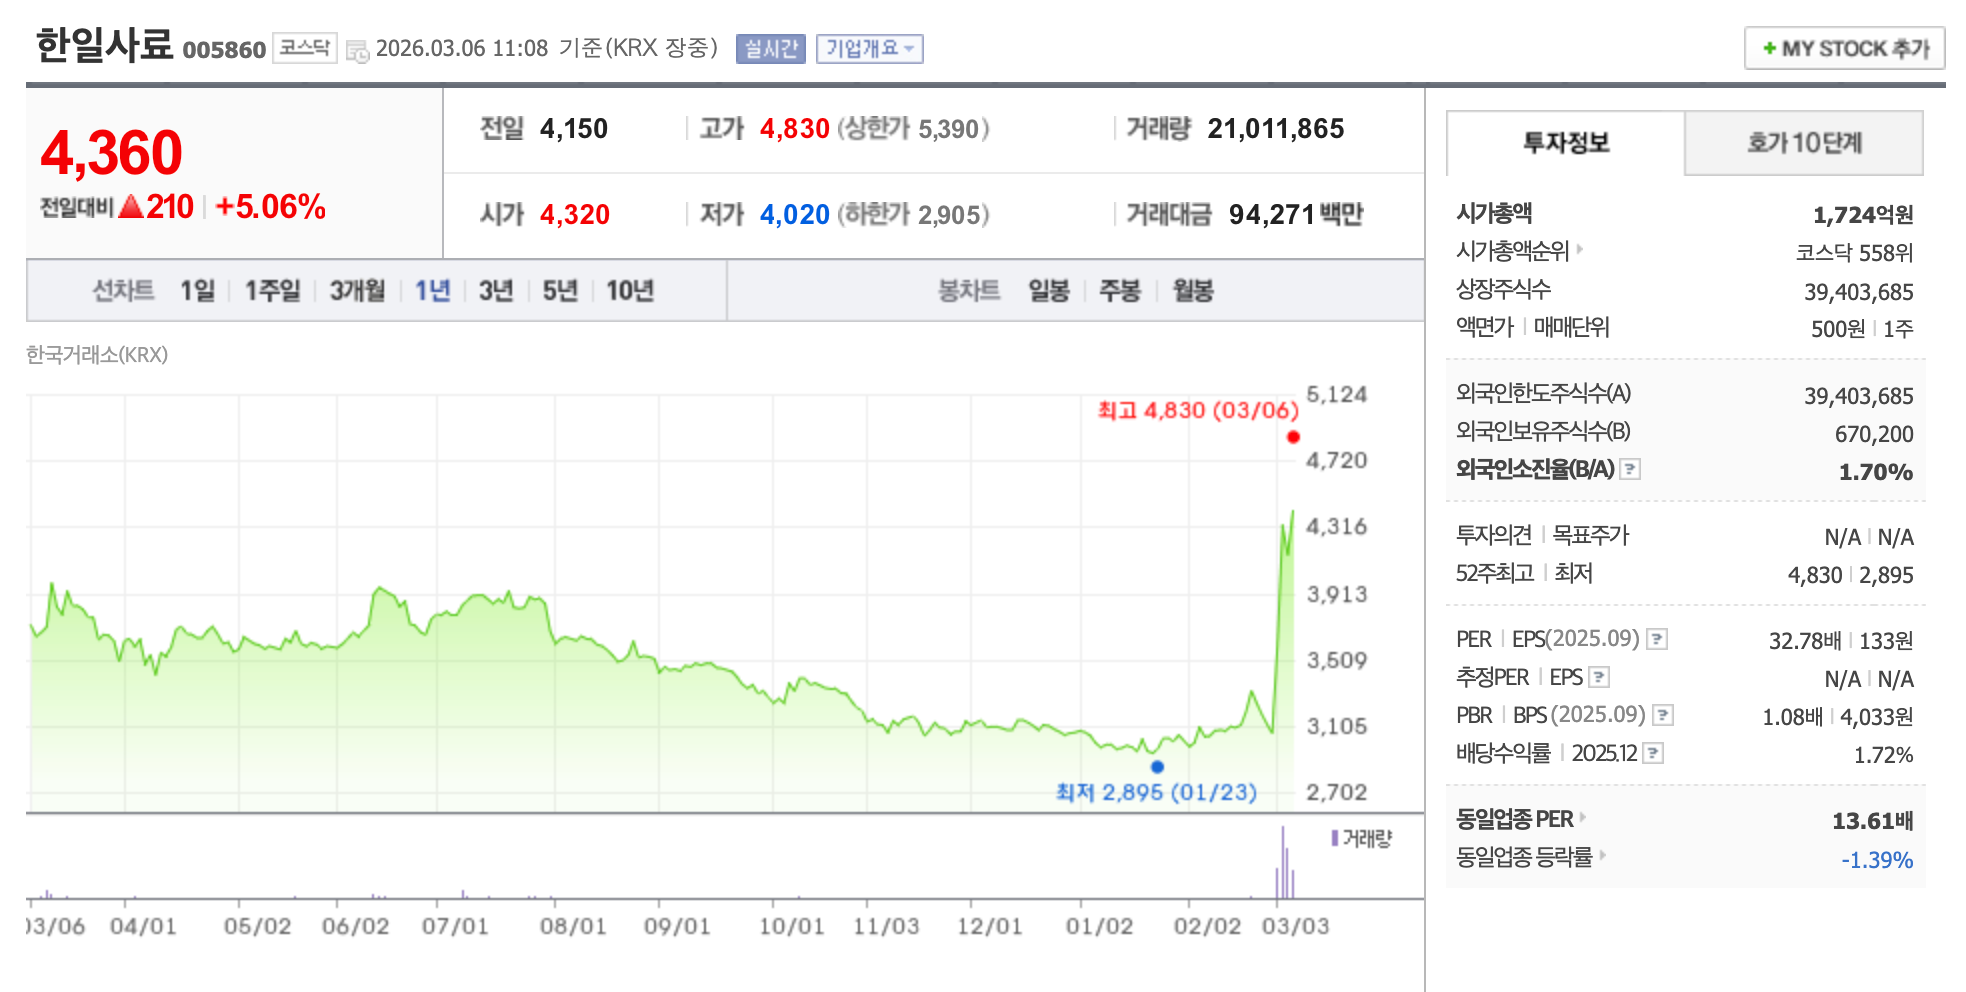
Task: Toggle the 실시간 real-time badge
Action: click(x=770, y=48)
